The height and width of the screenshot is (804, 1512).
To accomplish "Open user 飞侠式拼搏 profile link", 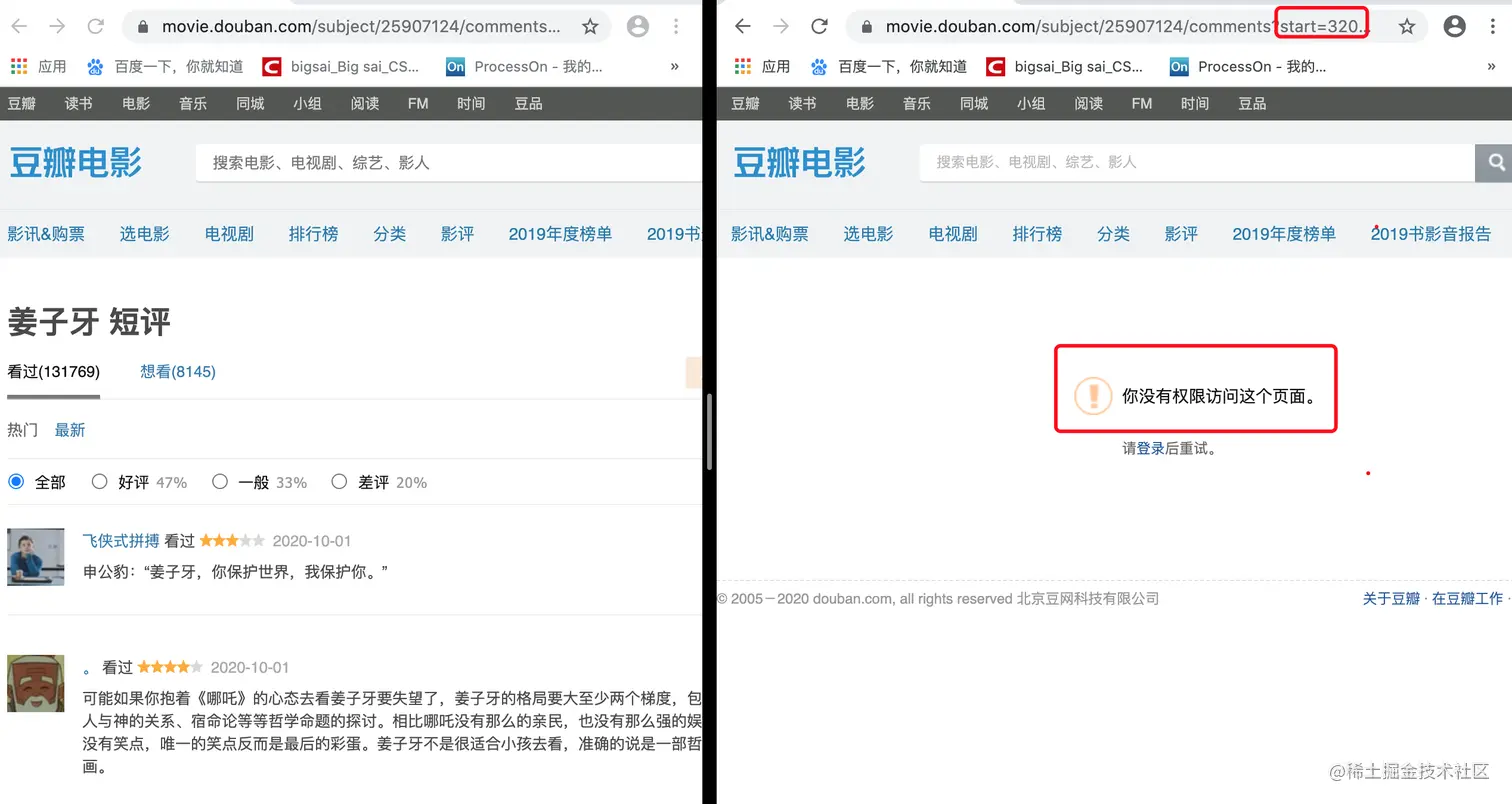I will point(121,541).
